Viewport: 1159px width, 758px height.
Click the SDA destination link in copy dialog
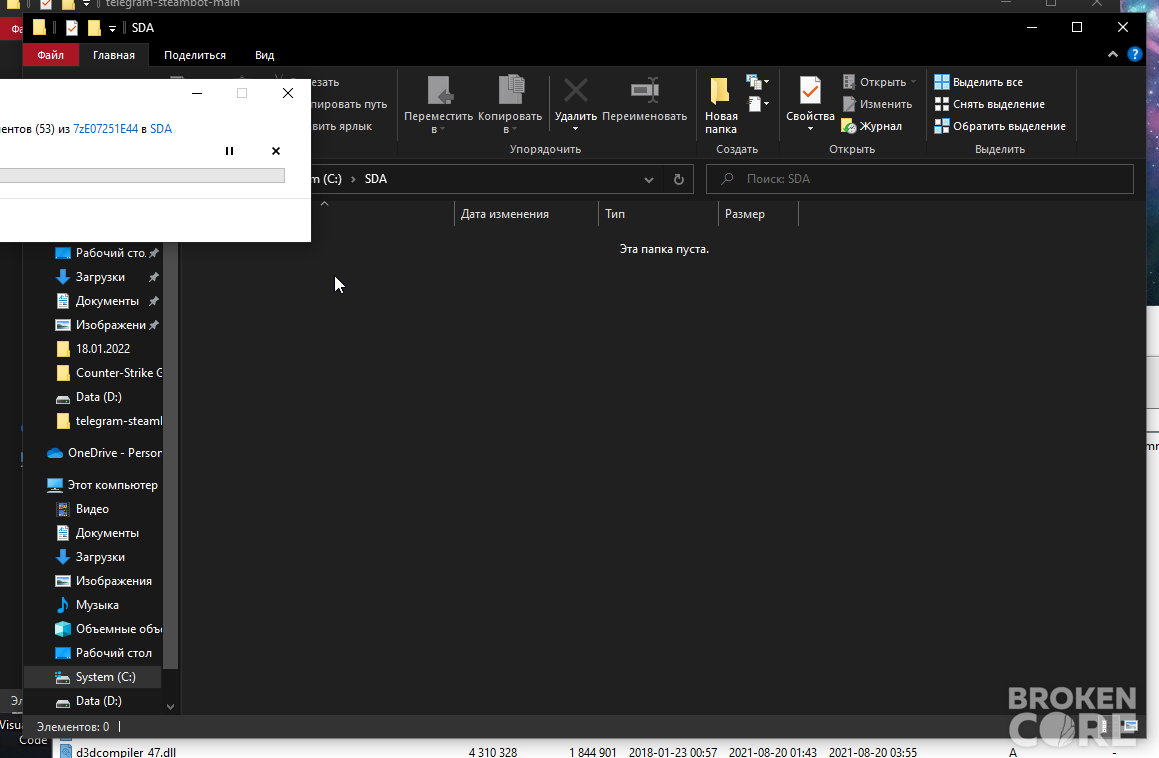click(161, 129)
